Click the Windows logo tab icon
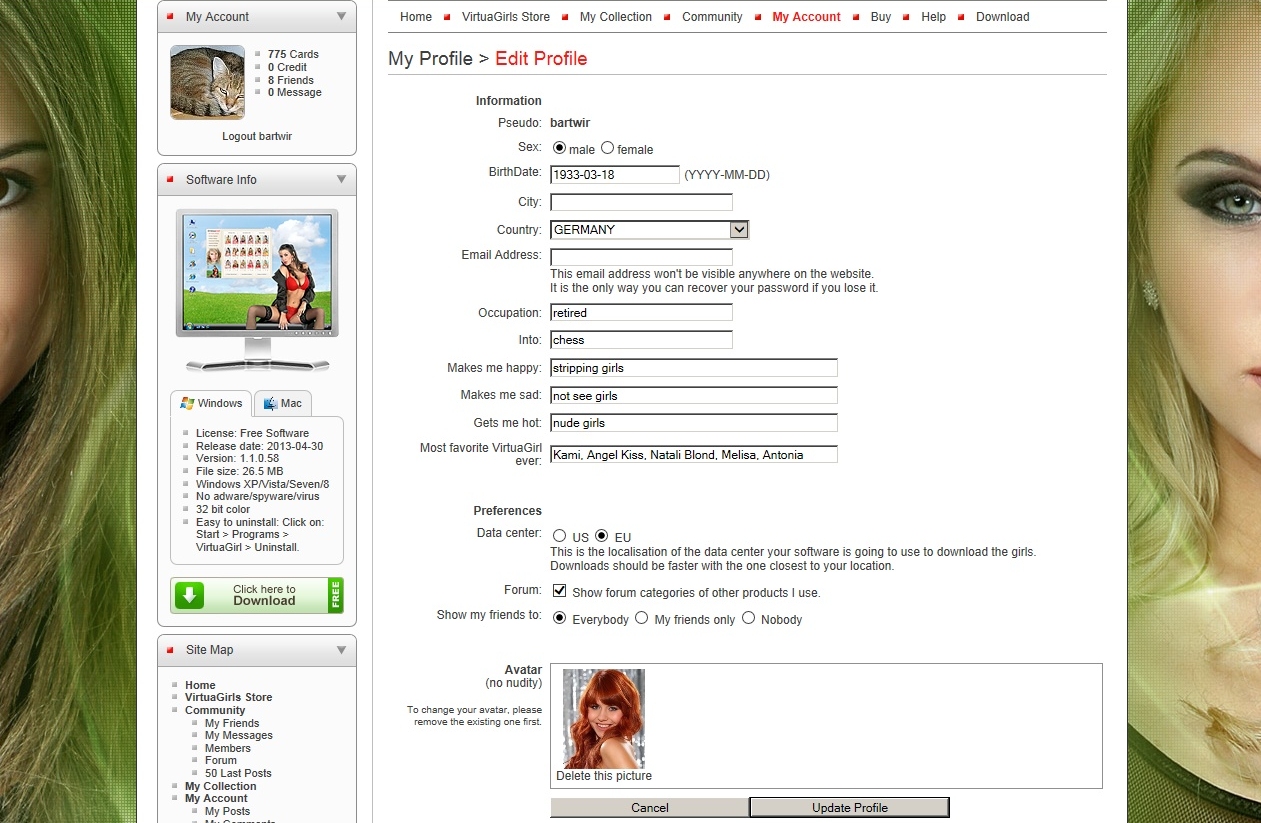1261x823 pixels. (x=187, y=403)
